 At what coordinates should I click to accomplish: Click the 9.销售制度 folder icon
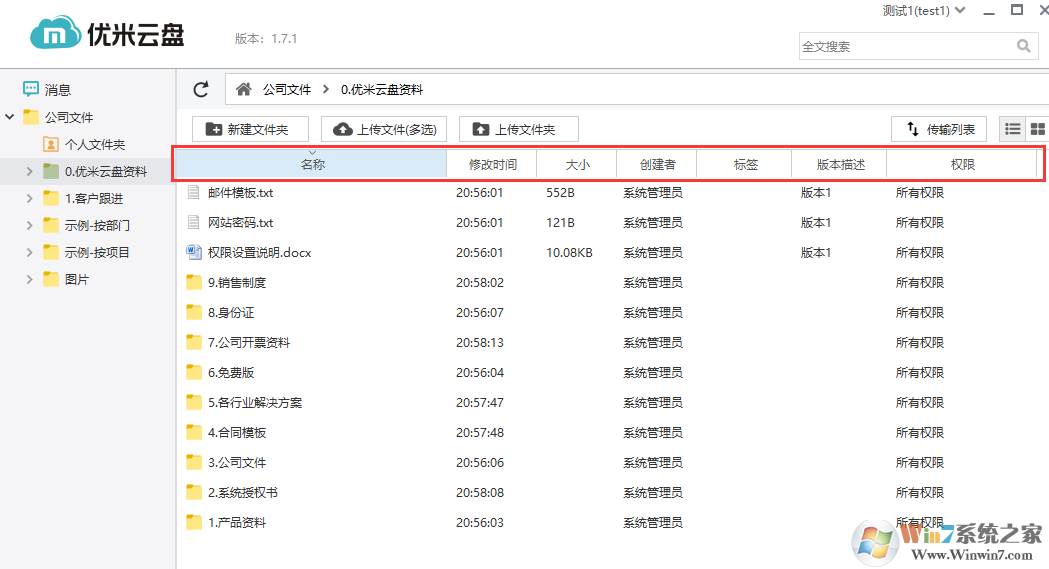click(193, 282)
